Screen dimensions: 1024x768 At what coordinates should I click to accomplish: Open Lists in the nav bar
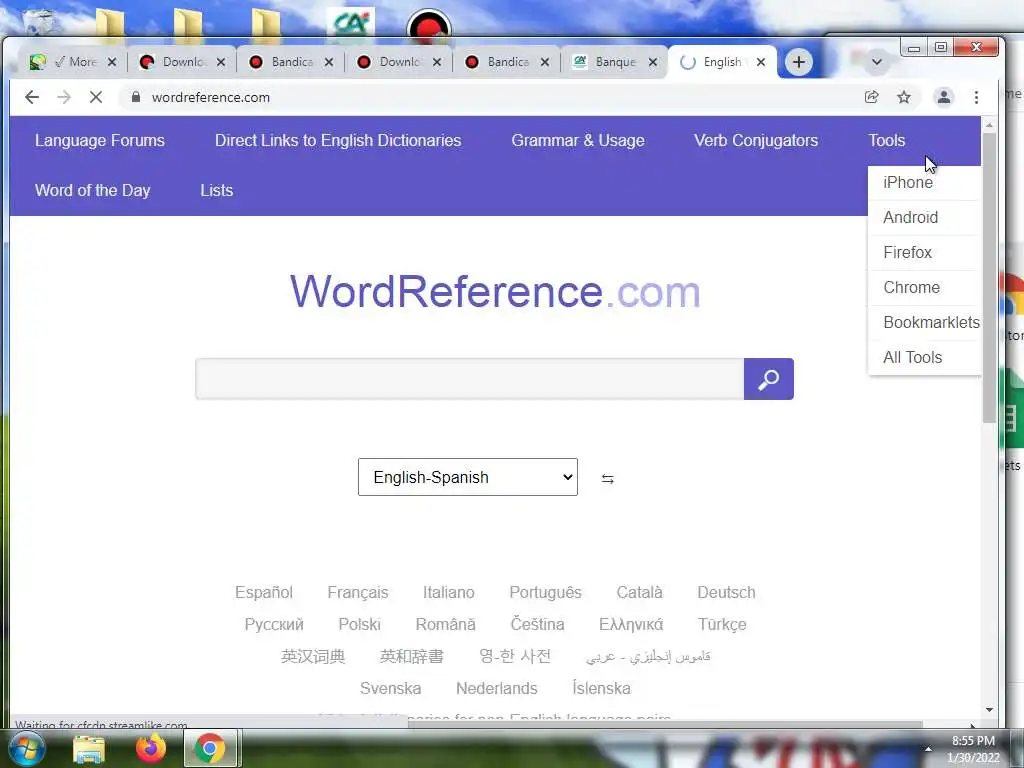tap(217, 191)
